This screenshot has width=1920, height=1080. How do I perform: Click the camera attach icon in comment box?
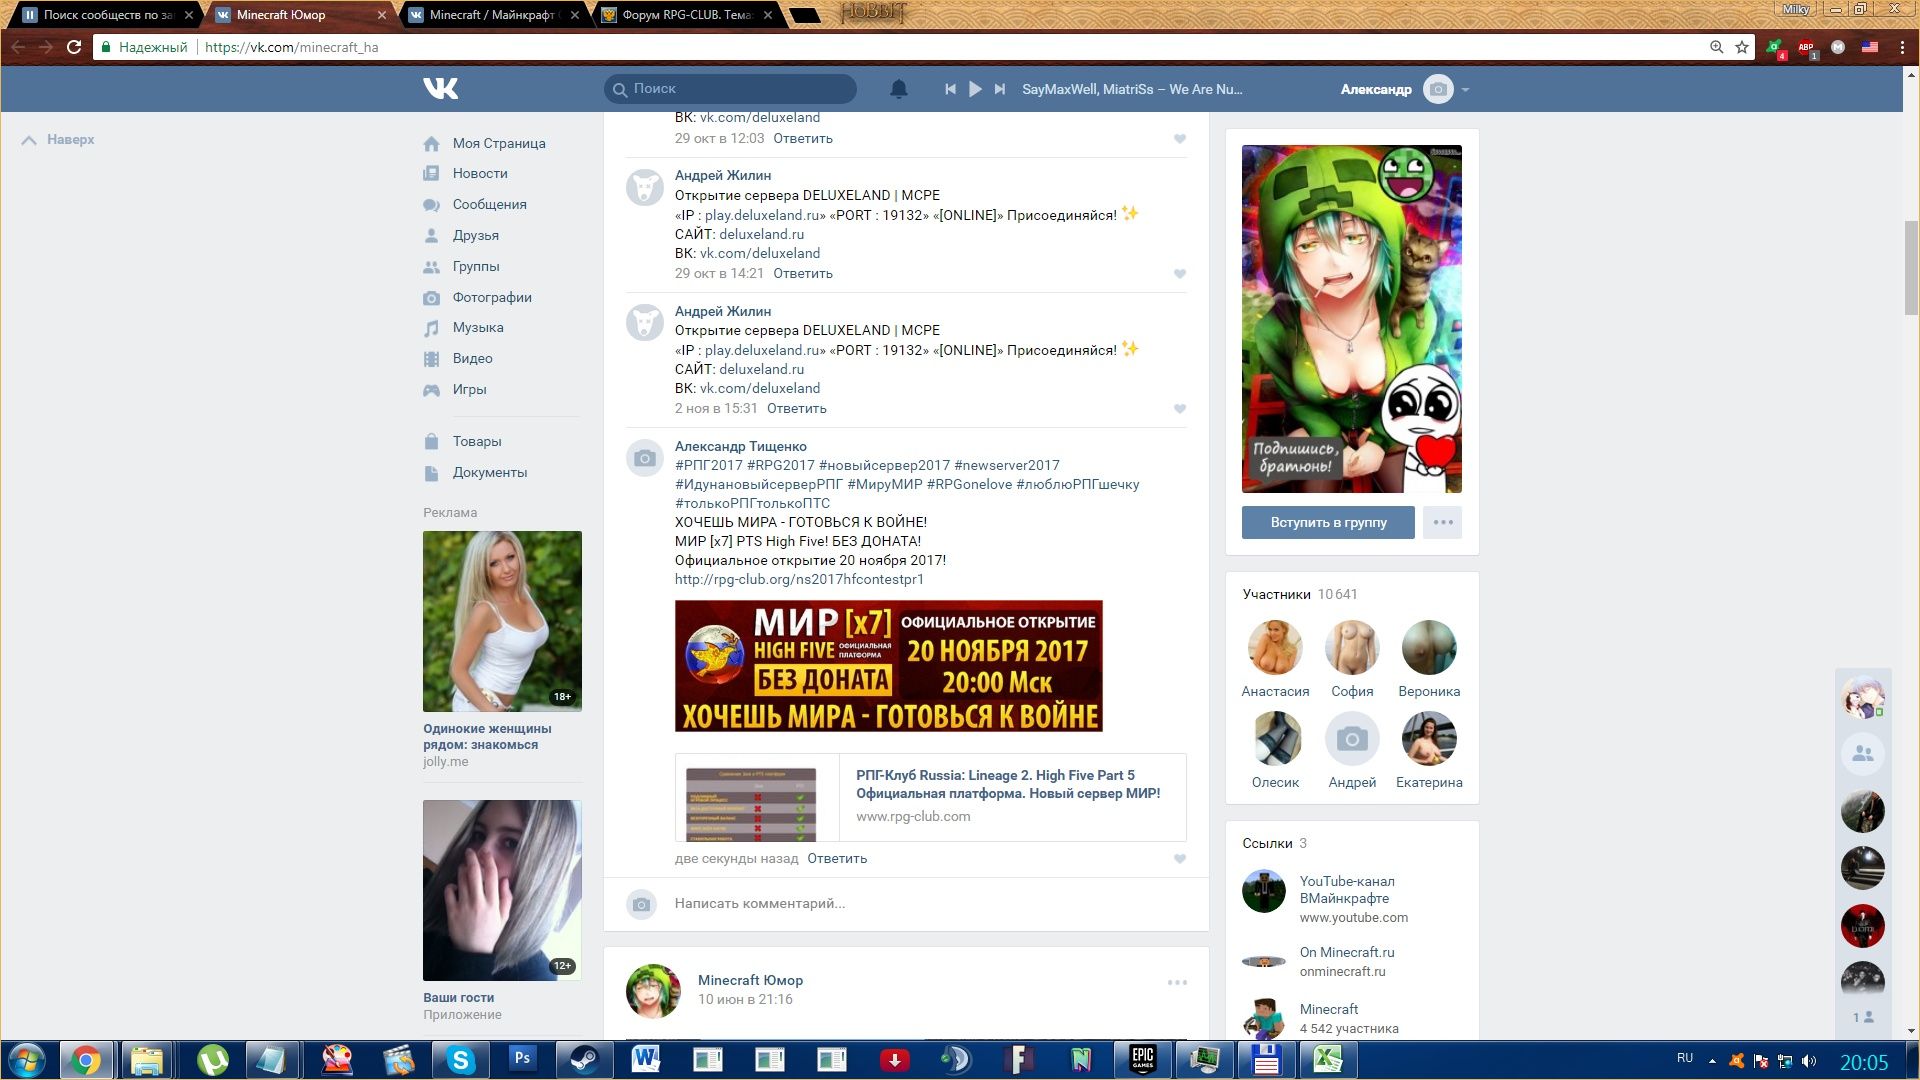pyautogui.click(x=642, y=904)
